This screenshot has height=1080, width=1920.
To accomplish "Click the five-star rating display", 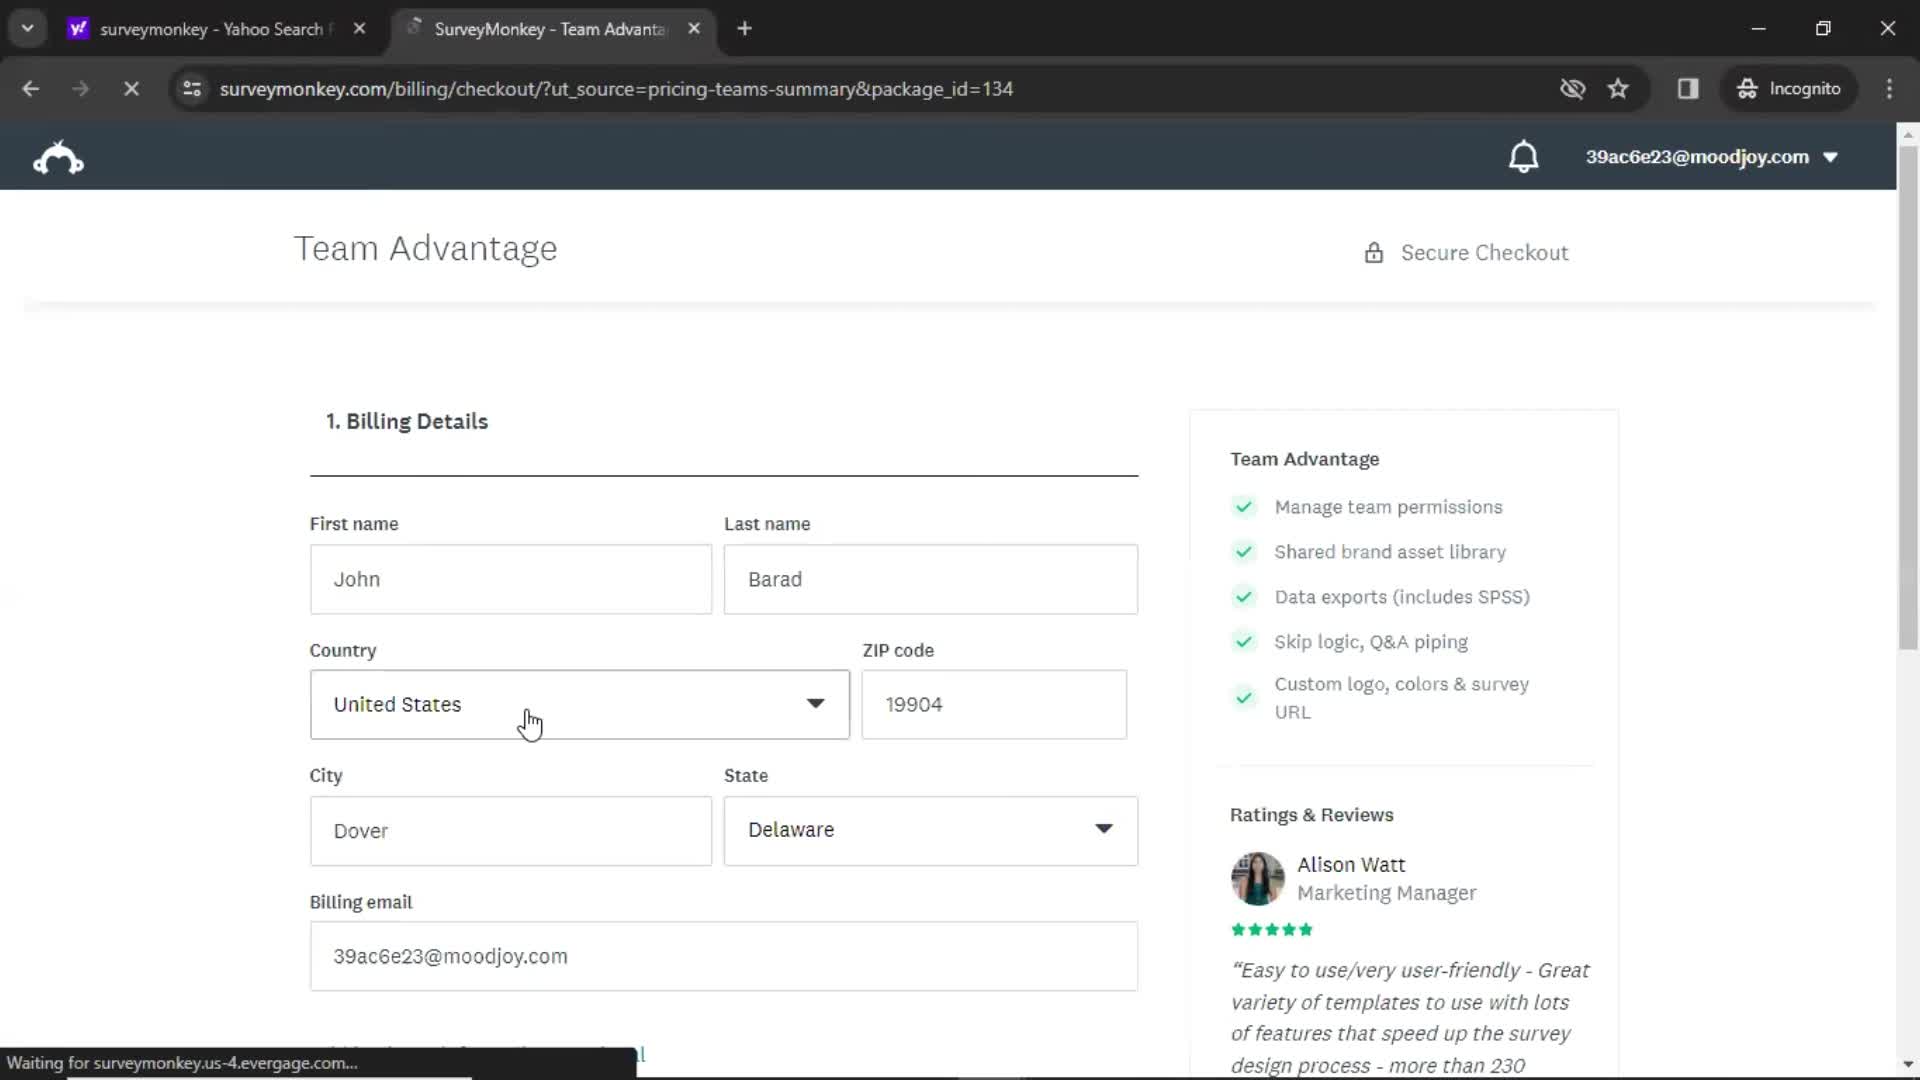I will [1271, 928].
